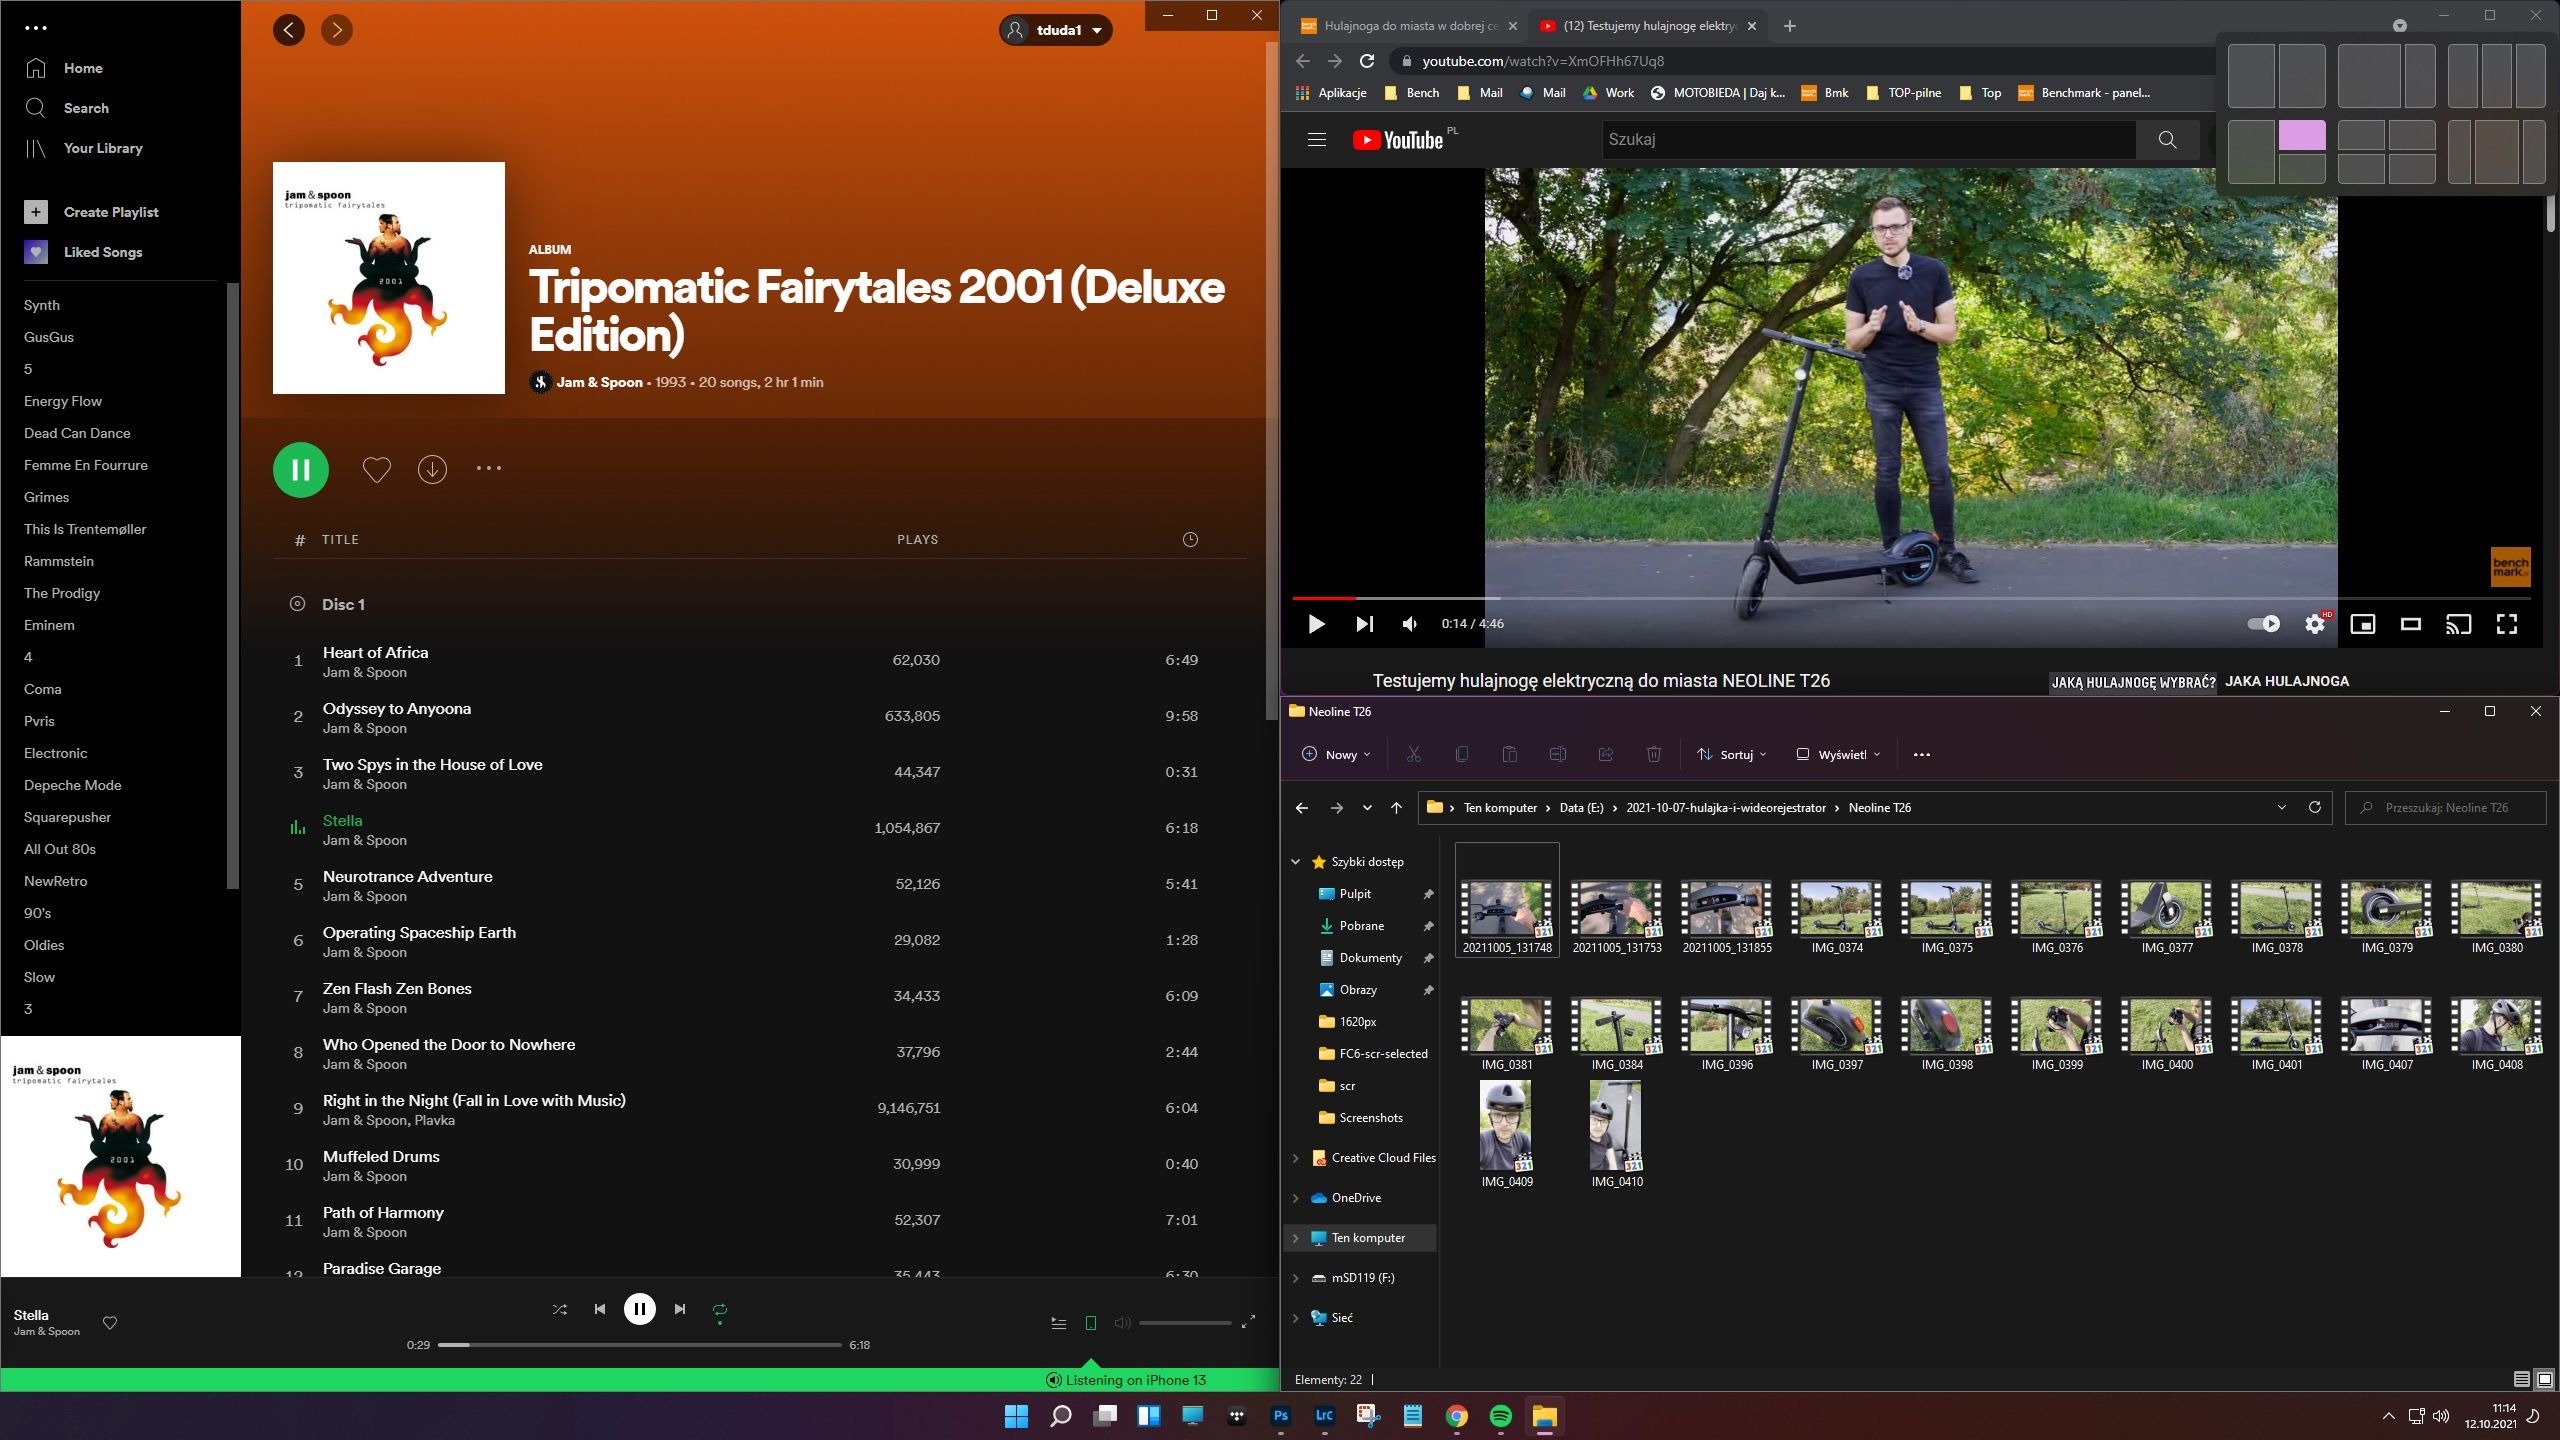The width and height of the screenshot is (2560, 1440).
Task: Enable YouTube miniplayer
Action: pyautogui.click(x=2363, y=624)
